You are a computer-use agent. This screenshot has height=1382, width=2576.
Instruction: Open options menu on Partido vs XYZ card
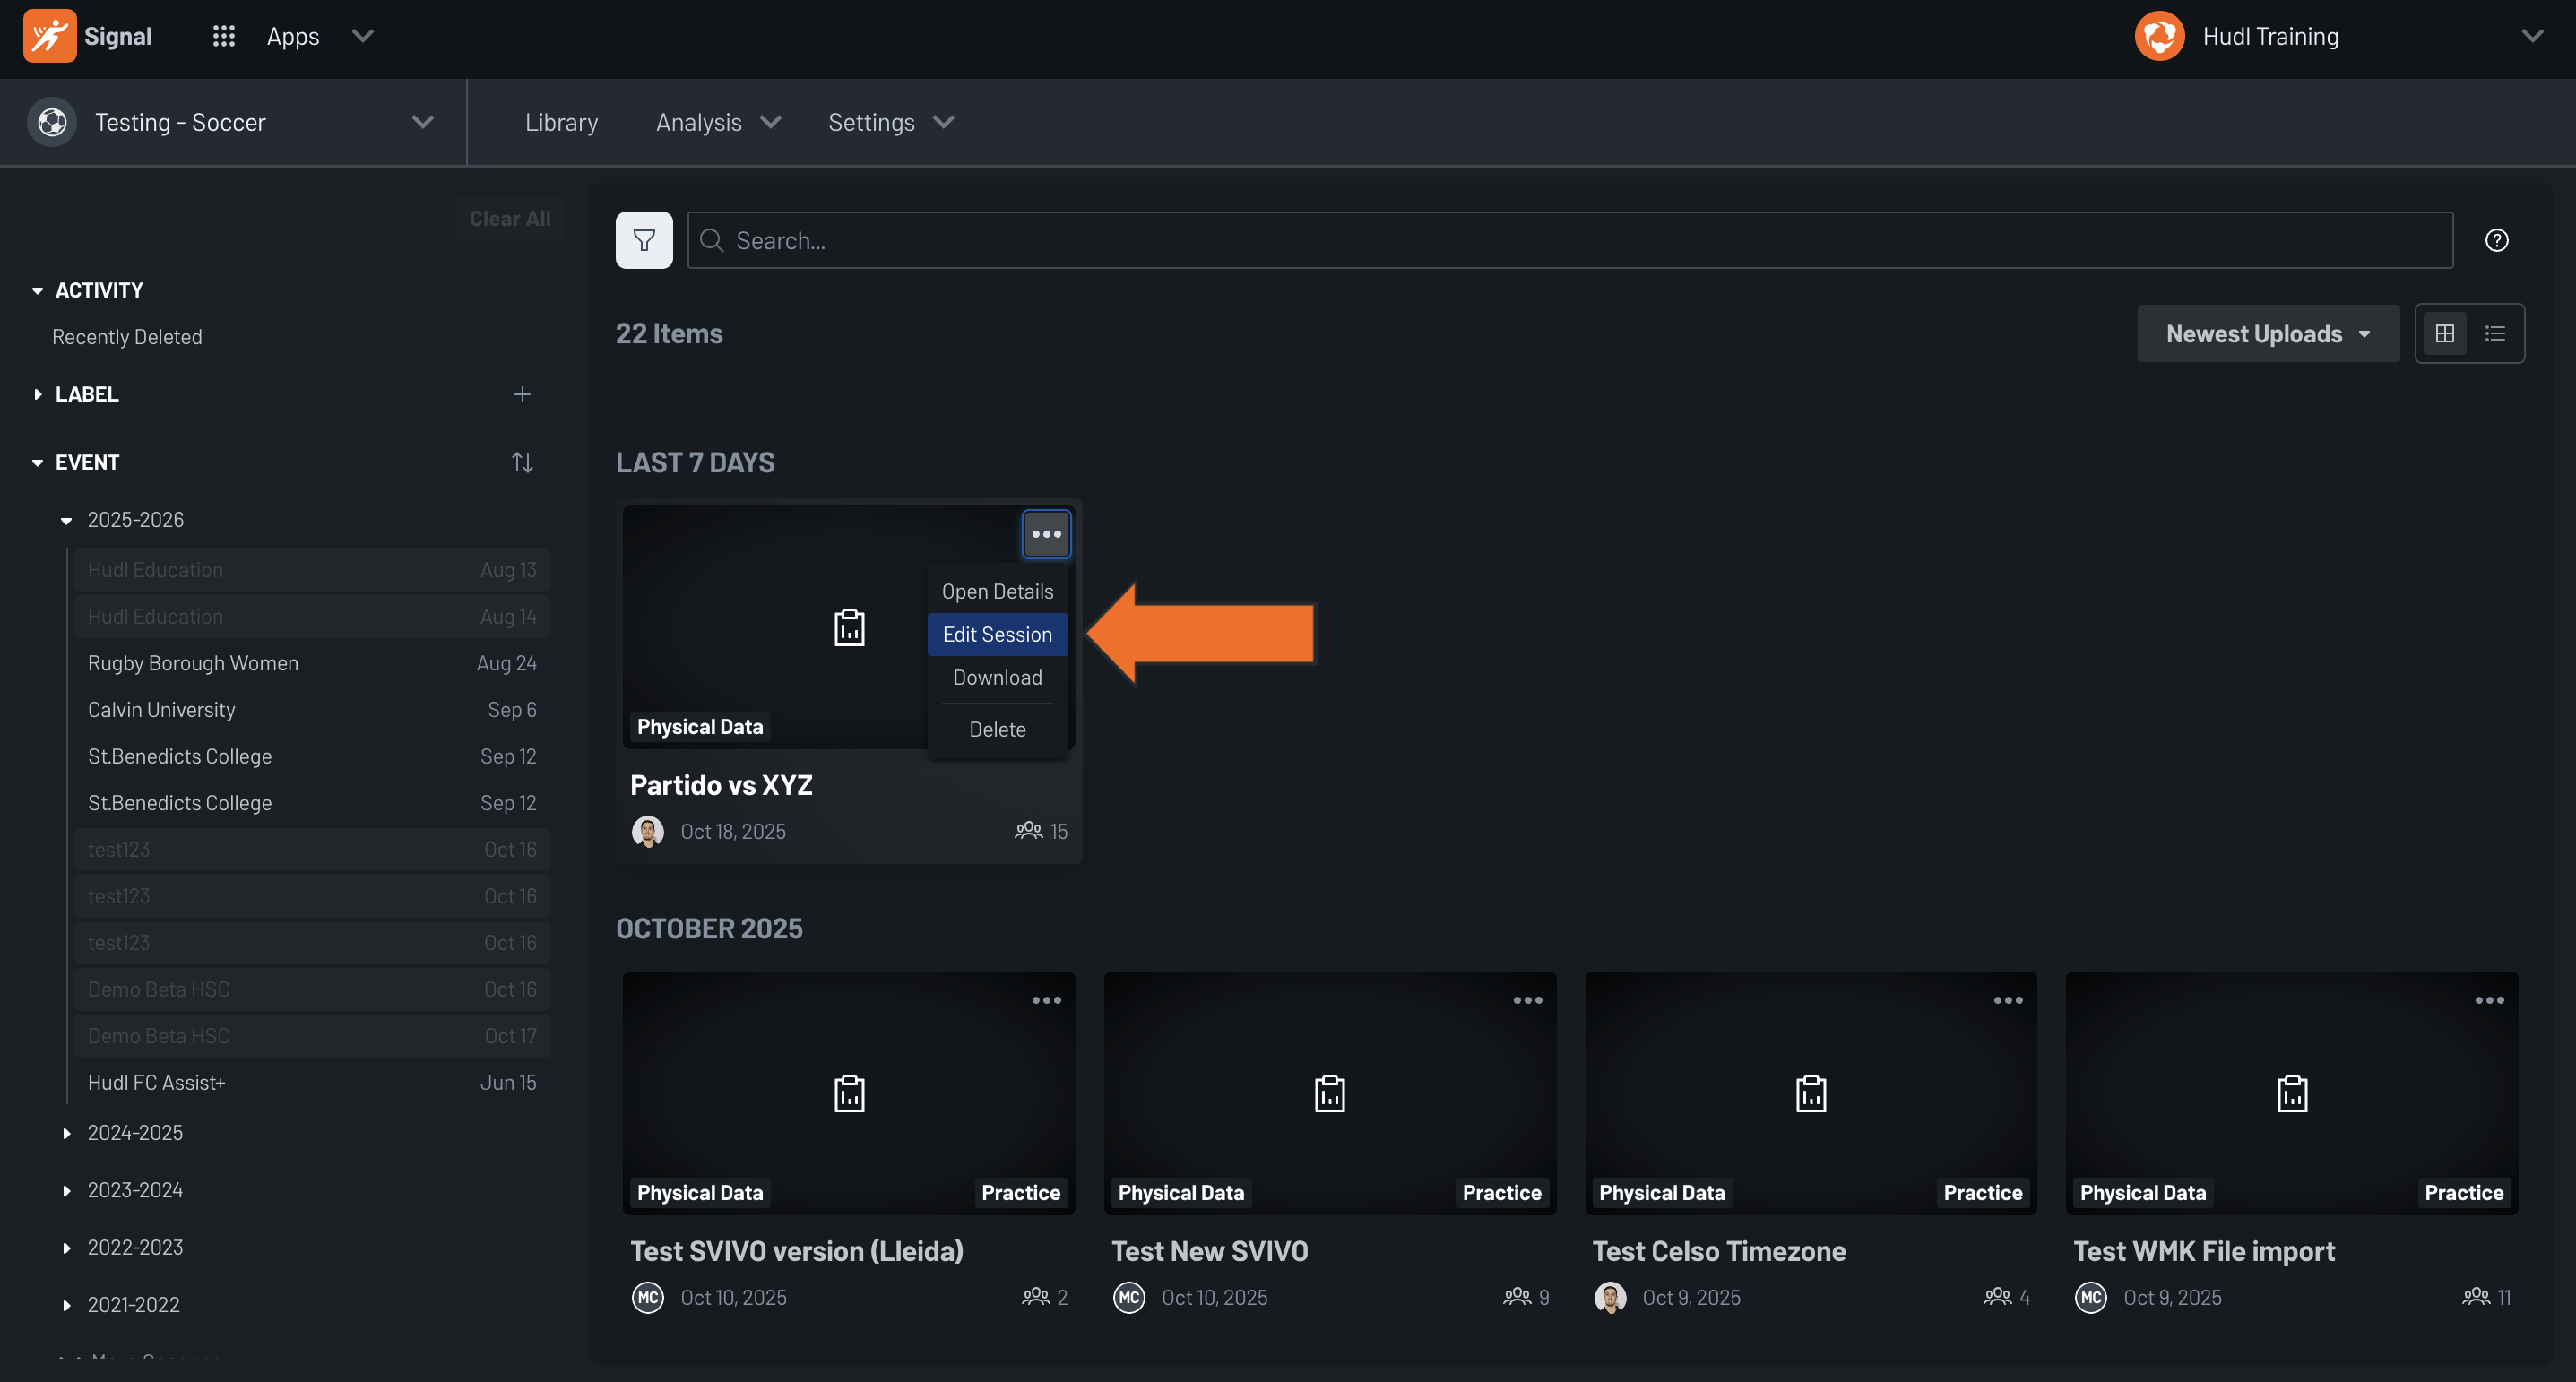click(1046, 534)
